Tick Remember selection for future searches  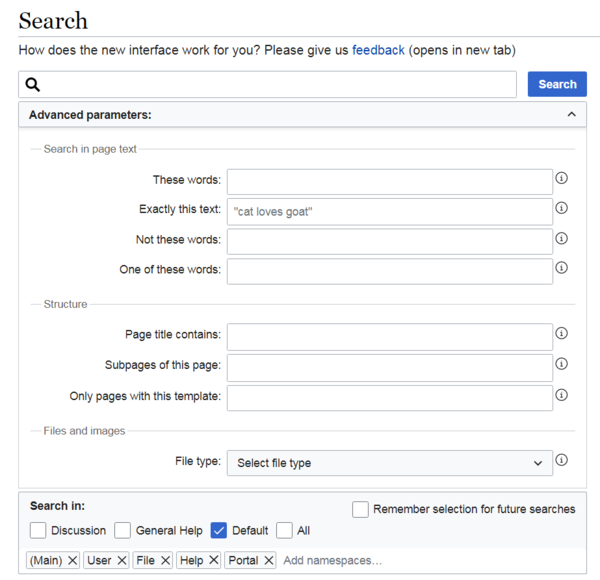pos(360,509)
